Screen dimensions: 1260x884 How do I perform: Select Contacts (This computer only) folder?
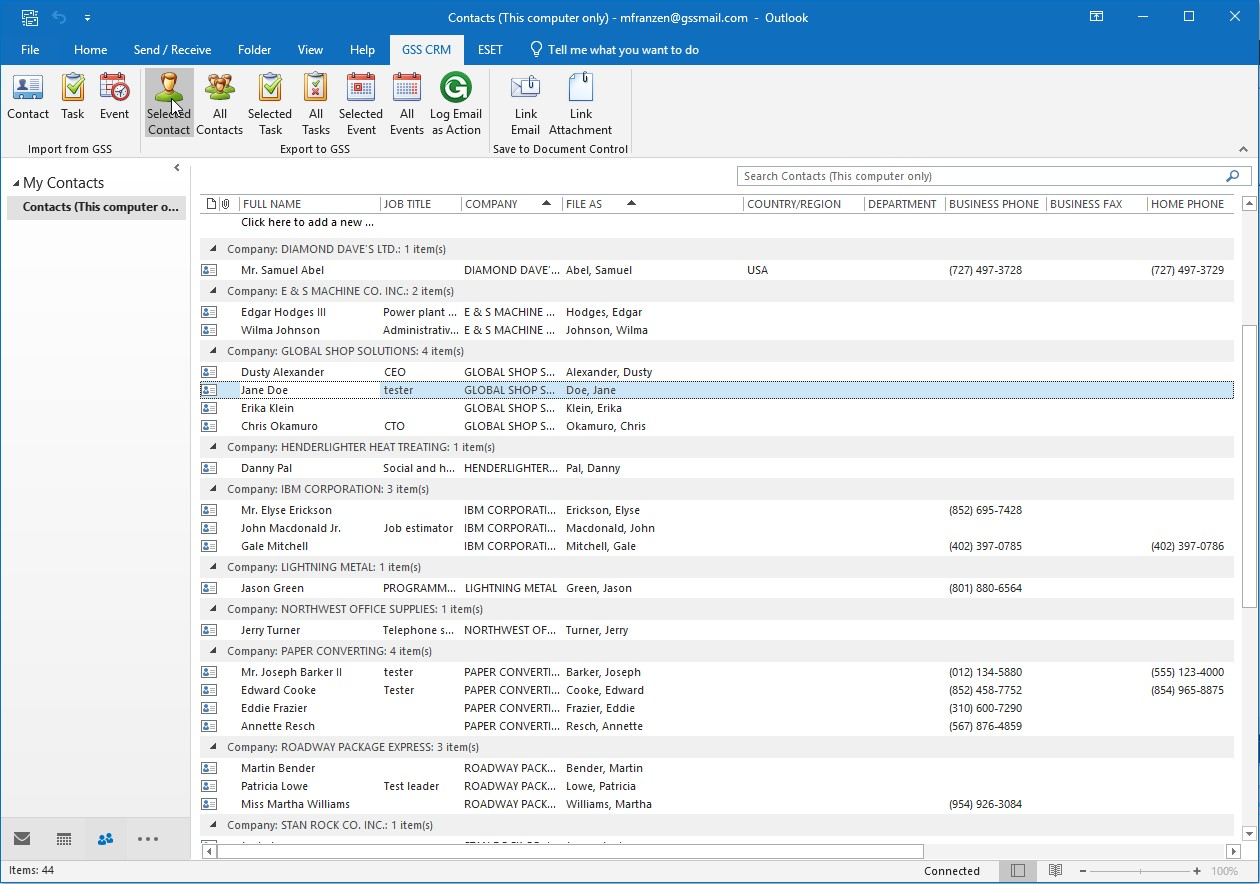click(96, 207)
